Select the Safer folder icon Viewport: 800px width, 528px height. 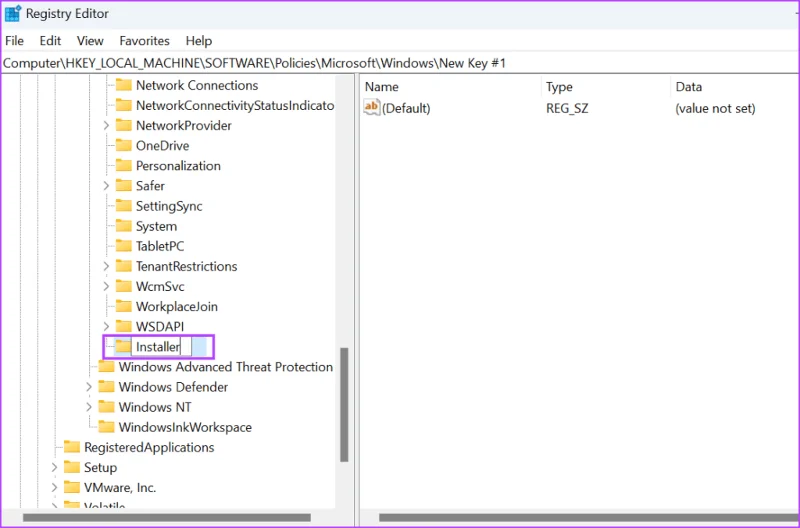click(123, 186)
